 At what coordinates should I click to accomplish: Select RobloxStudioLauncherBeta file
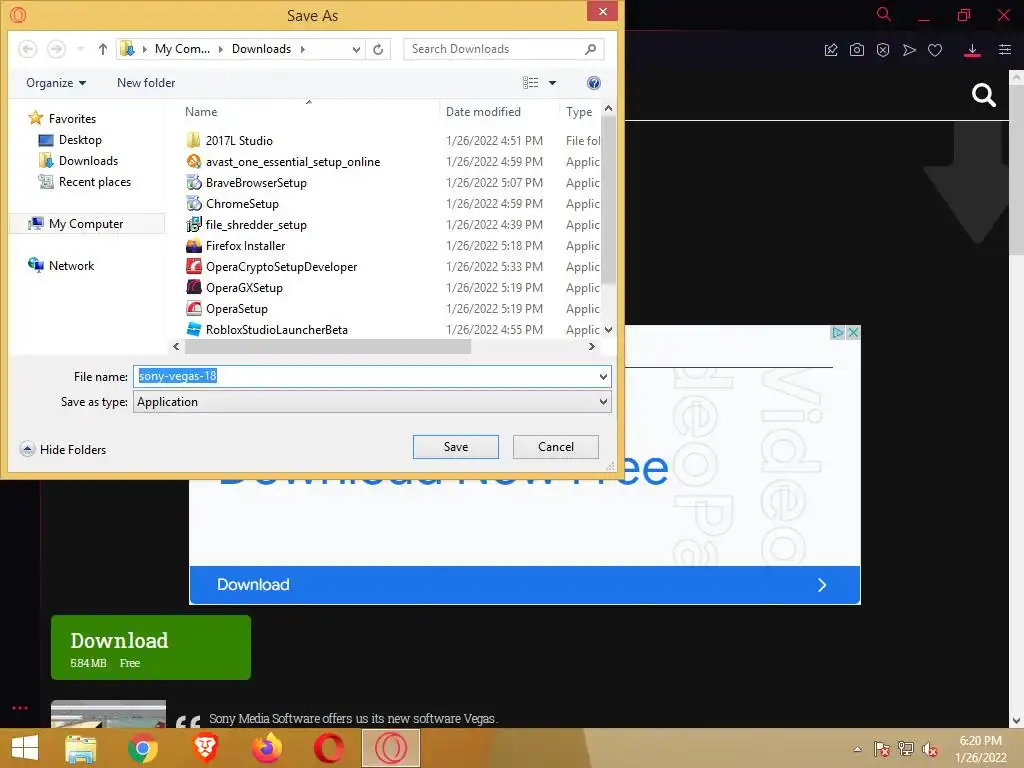point(277,330)
